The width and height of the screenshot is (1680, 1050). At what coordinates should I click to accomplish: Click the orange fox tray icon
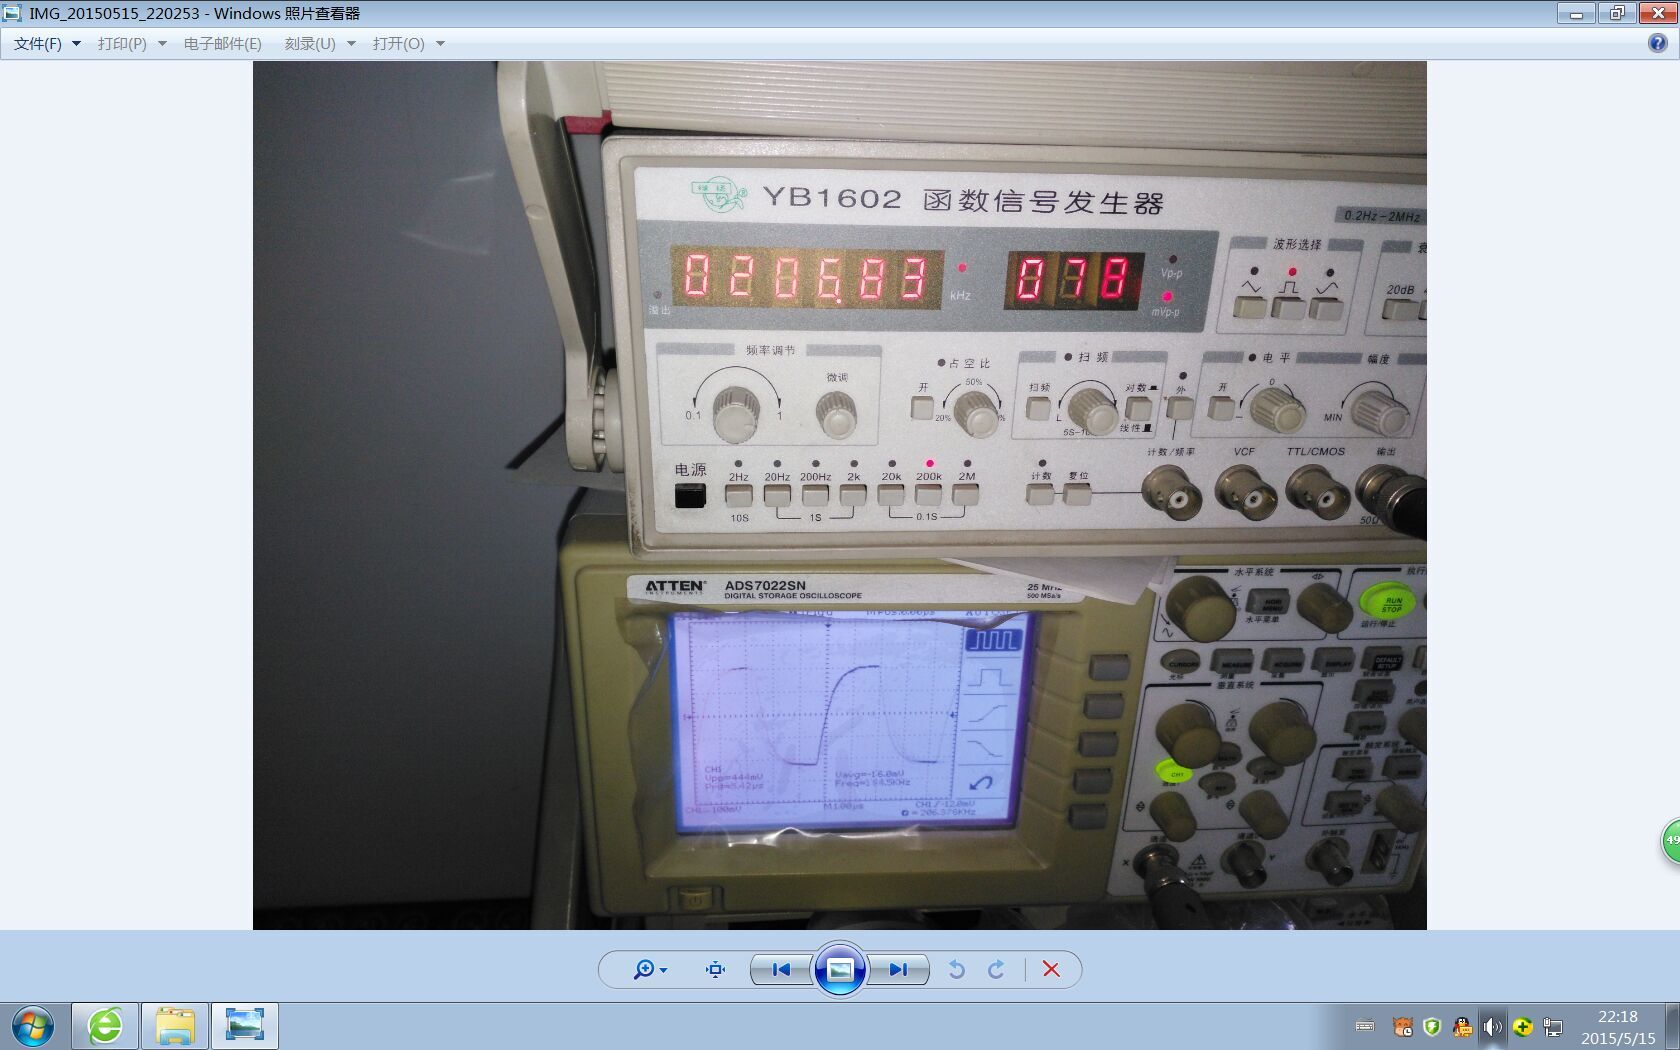click(x=1403, y=1026)
